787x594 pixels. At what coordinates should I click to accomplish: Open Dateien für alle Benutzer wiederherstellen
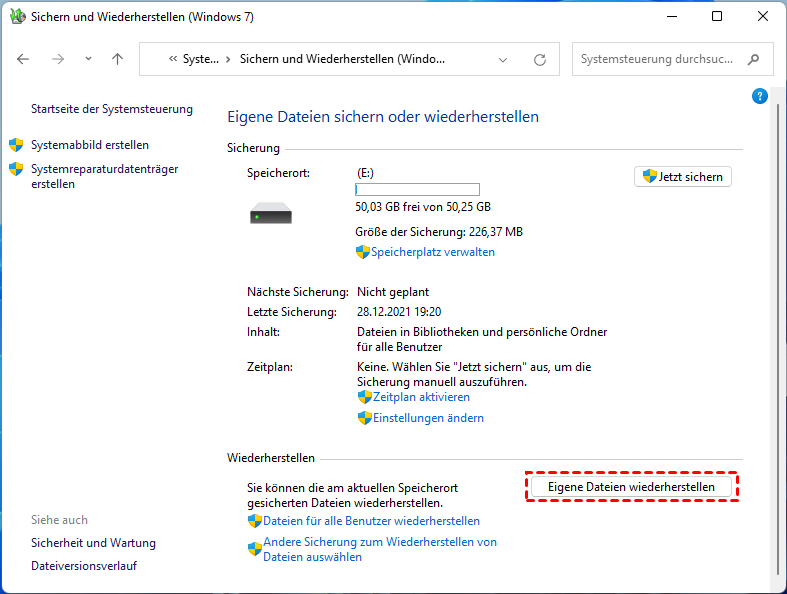[x=371, y=521]
